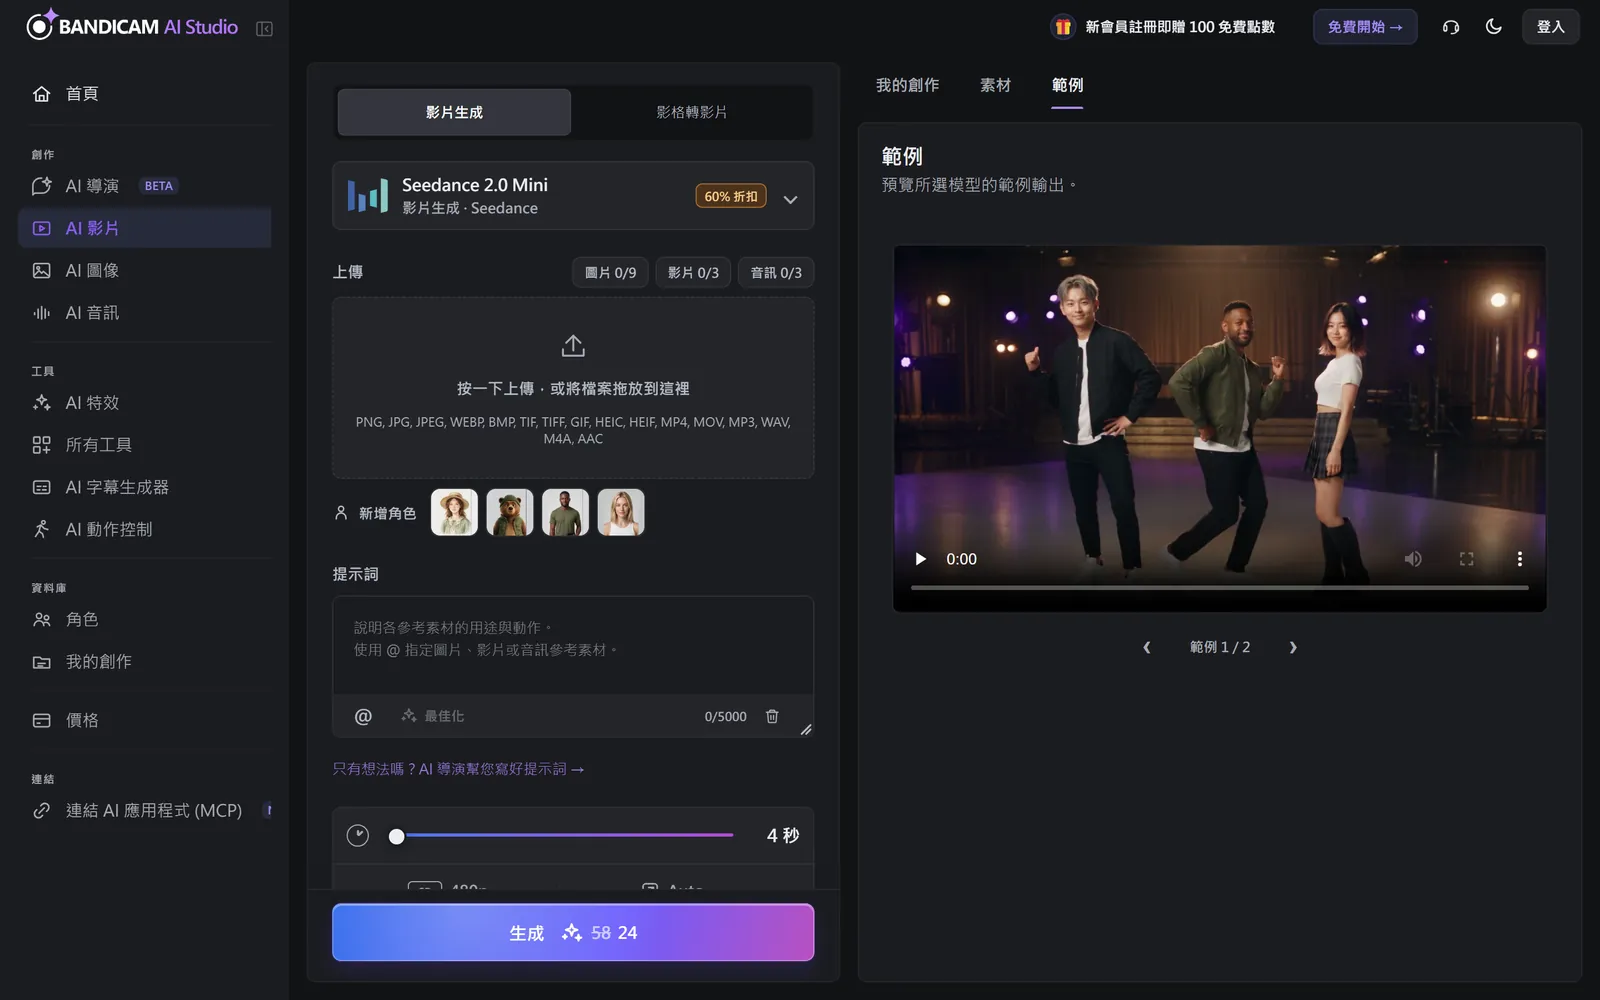Viewport: 1600px width, 1000px height.
Task: Click the duration clock icon
Action: 358,835
